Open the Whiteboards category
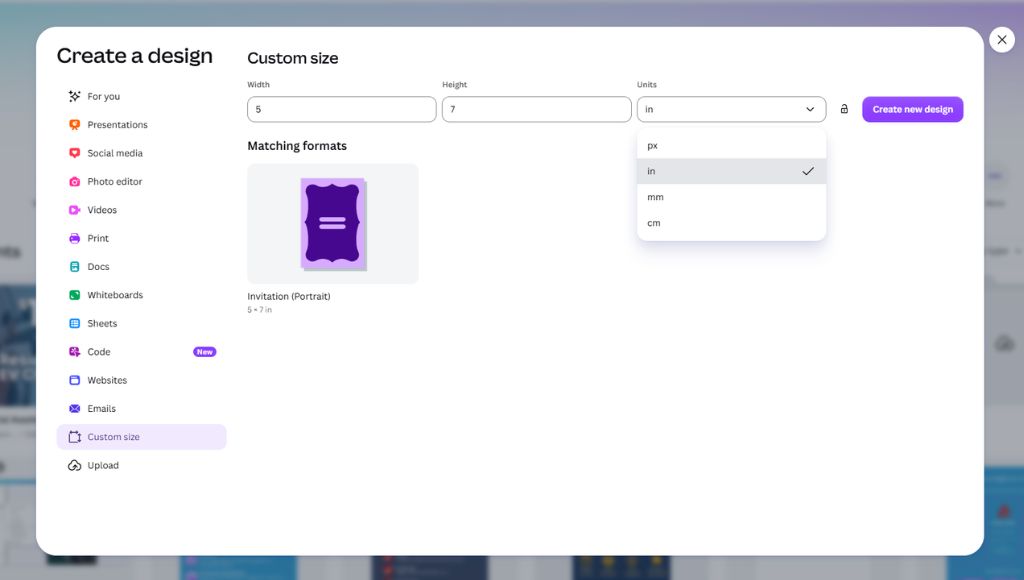 pos(141,295)
